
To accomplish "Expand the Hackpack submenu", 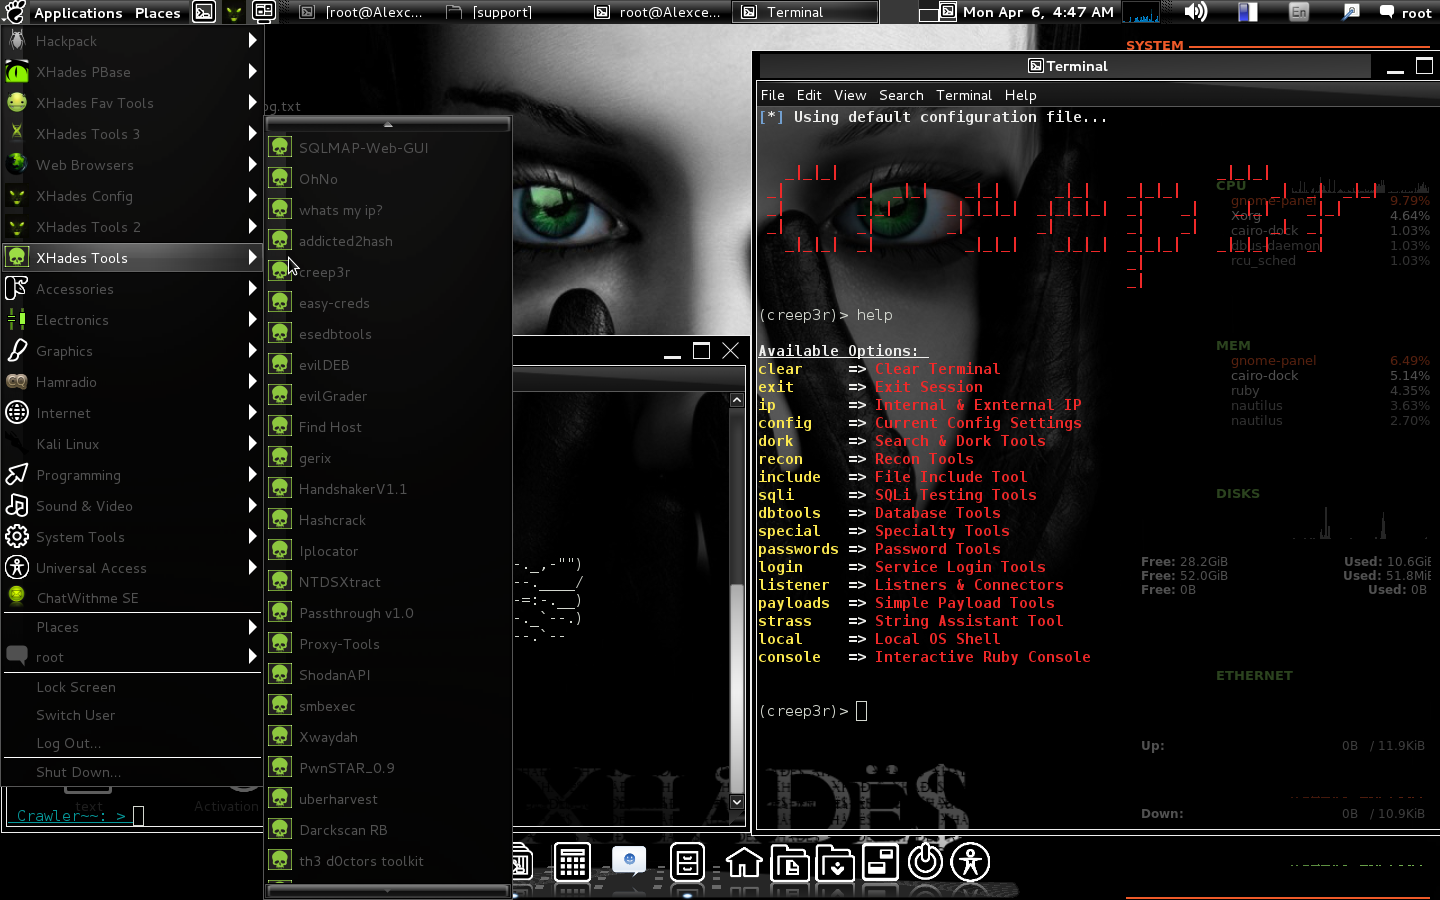I will [x=132, y=41].
